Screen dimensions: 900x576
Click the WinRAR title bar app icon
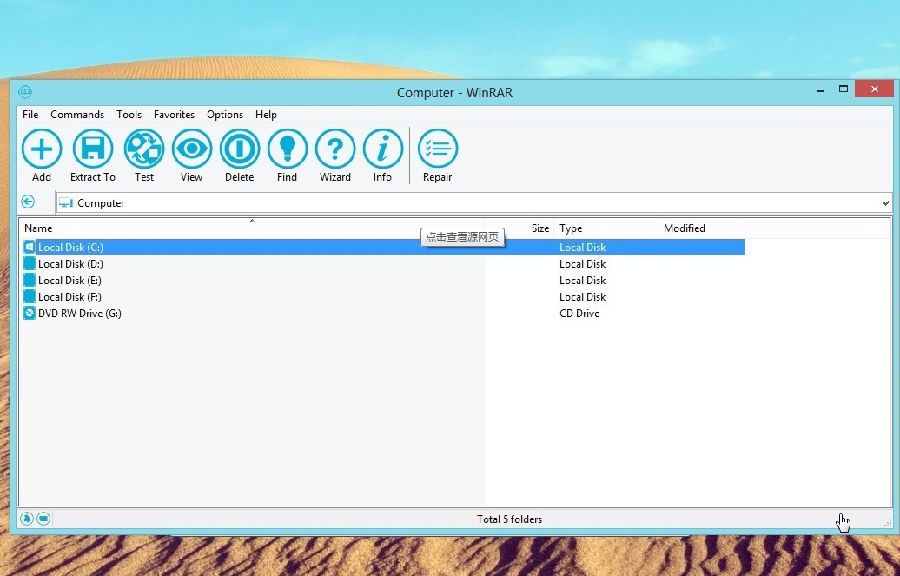pos(25,91)
